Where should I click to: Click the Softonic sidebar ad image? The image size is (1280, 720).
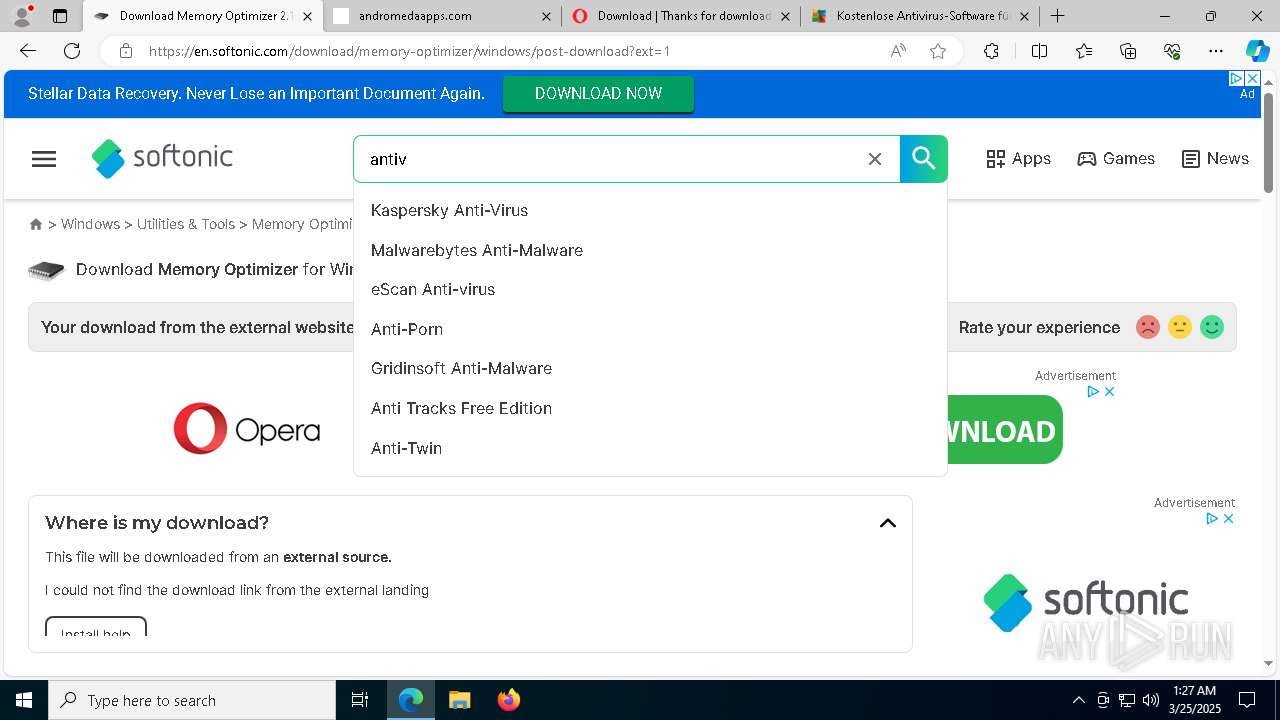click(x=1085, y=603)
